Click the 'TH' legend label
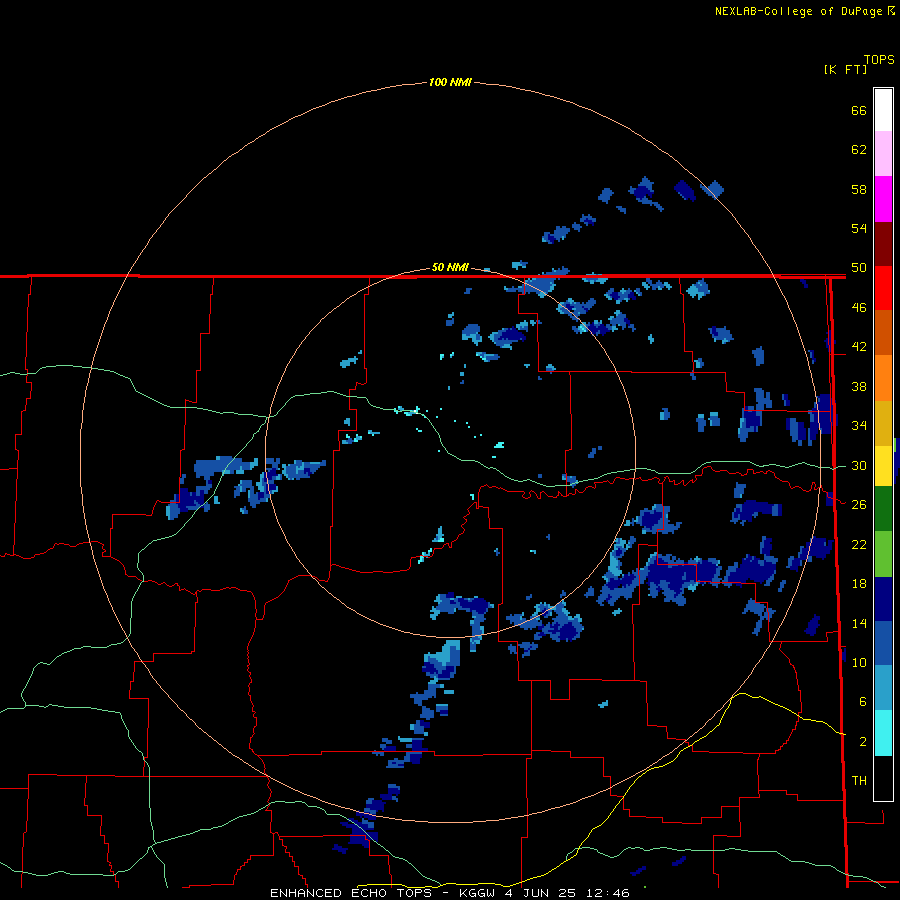The width and height of the screenshot is (900, 900). (859, 781)
